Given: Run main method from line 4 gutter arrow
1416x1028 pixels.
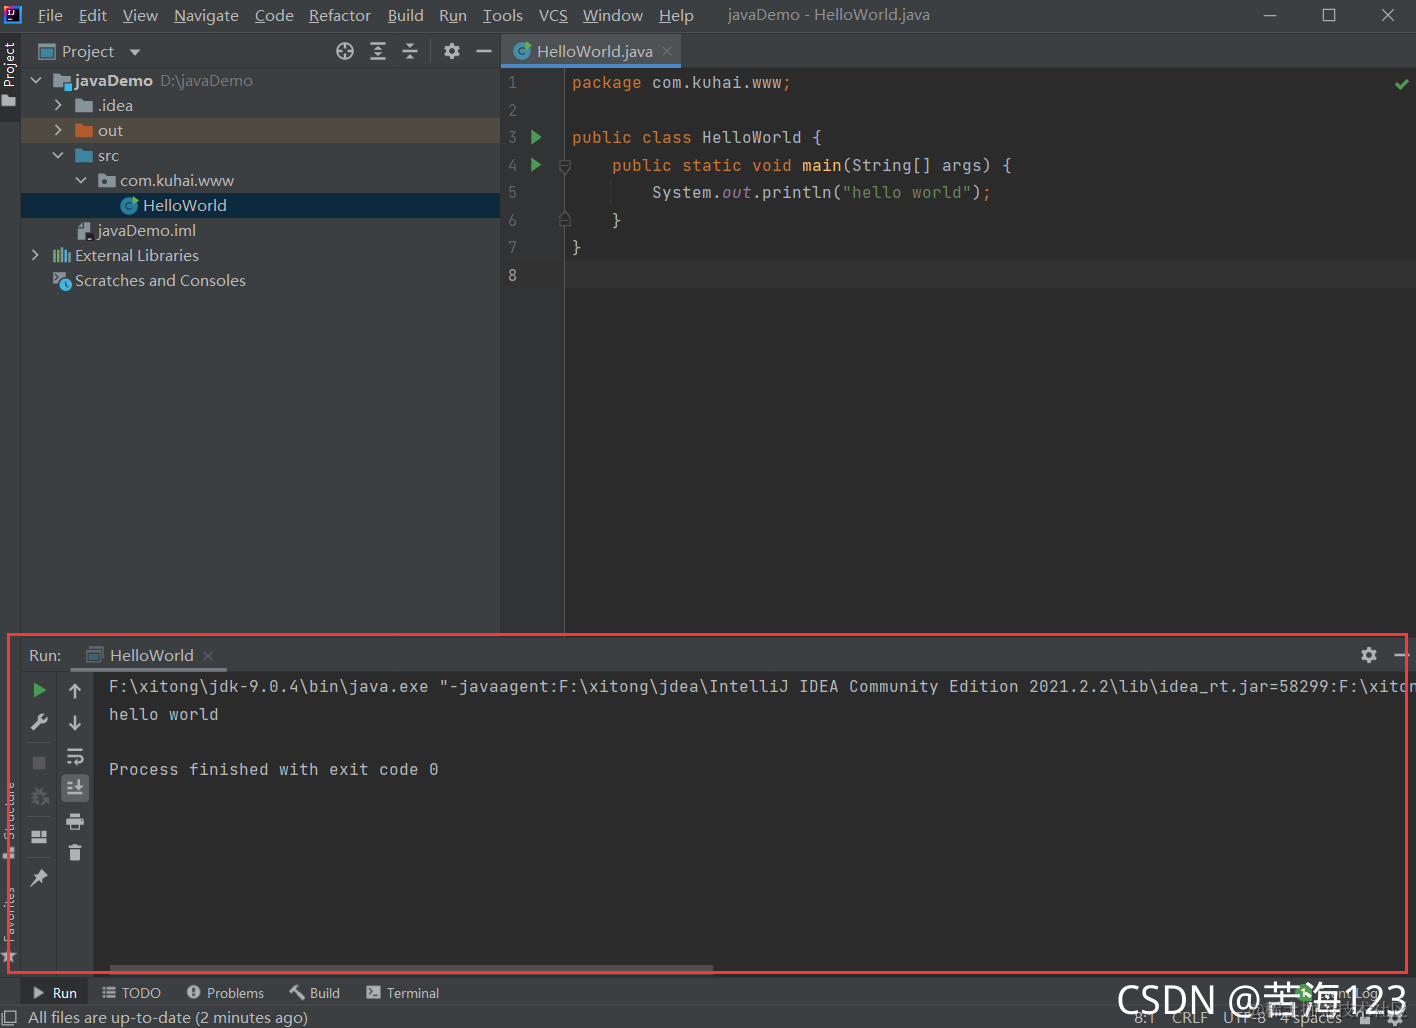Looking at the screenshot, I should [x=536, y=165].
